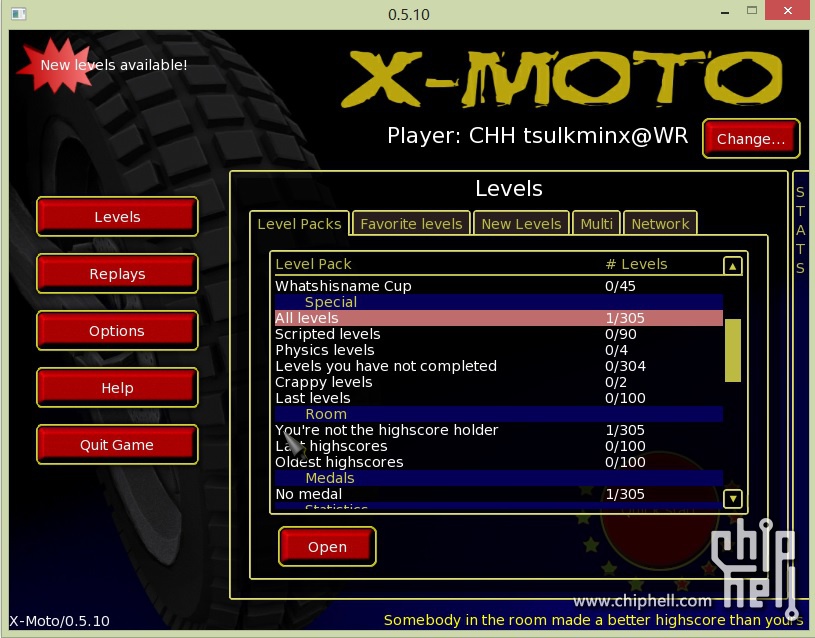
Task: Click the window icon in title bar
Action: (x=19, y=14)
